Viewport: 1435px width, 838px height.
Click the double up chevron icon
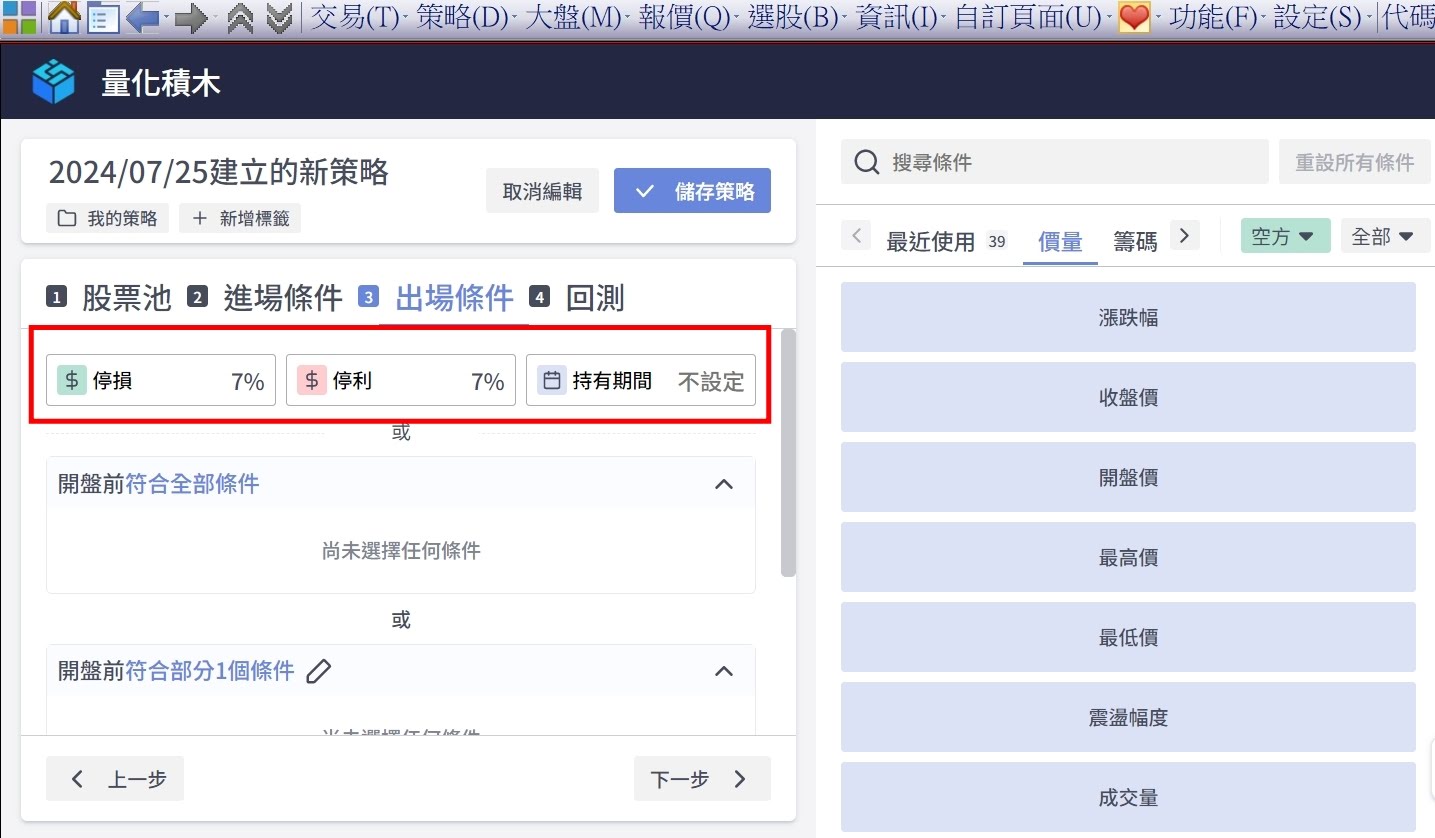tap(240, 18)
